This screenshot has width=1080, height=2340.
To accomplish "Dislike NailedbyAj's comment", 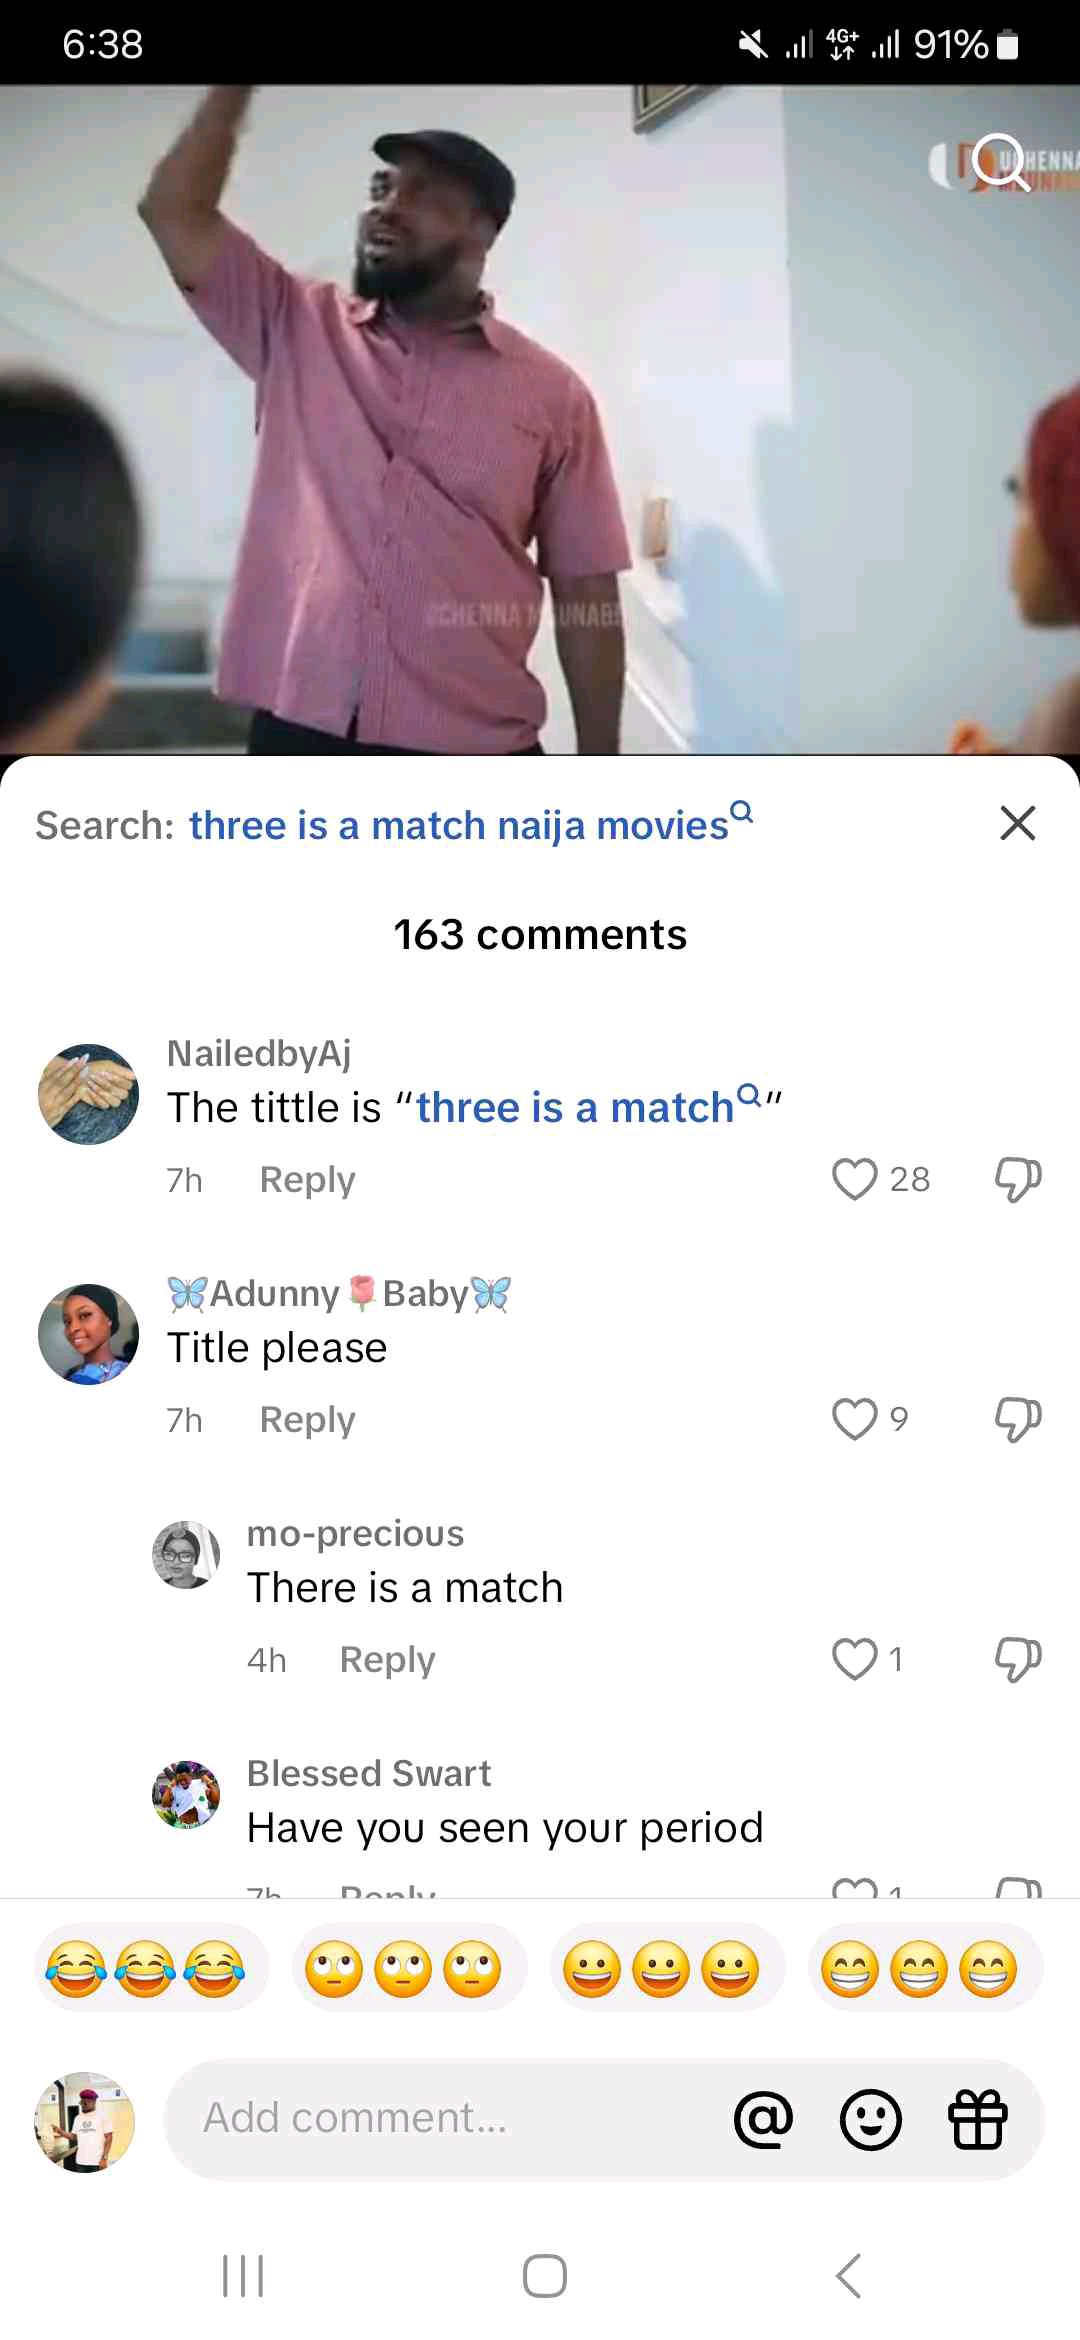I will (1018, 1179).
